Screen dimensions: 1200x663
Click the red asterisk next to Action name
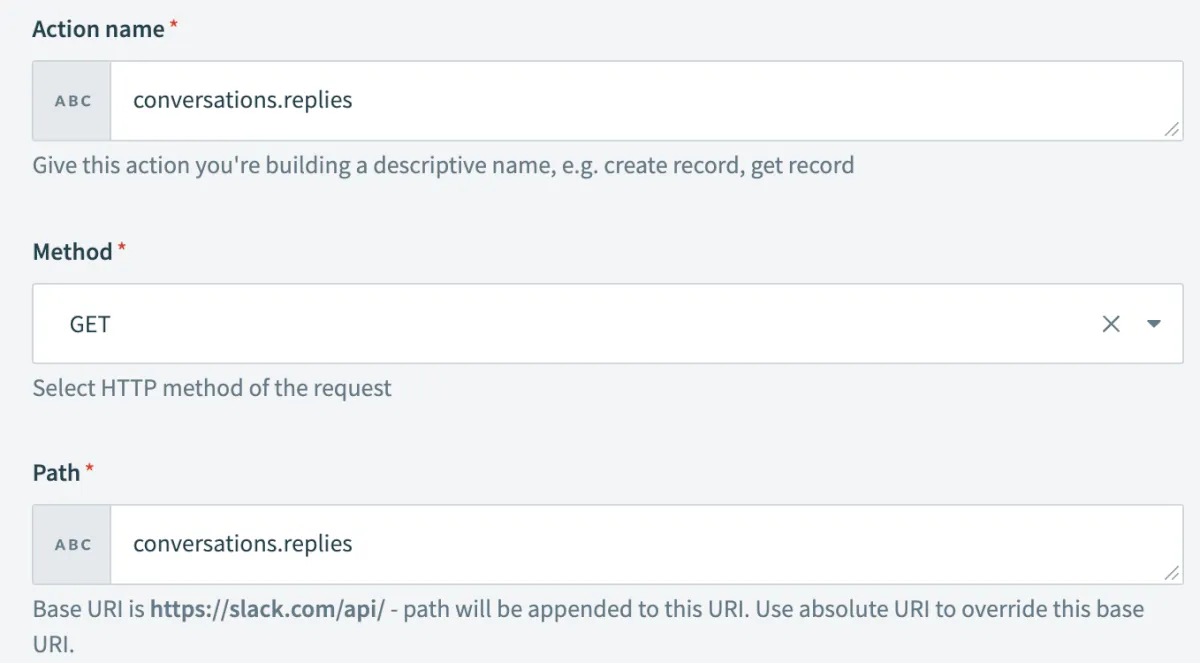pyautogui.click(x=174, y=26)
